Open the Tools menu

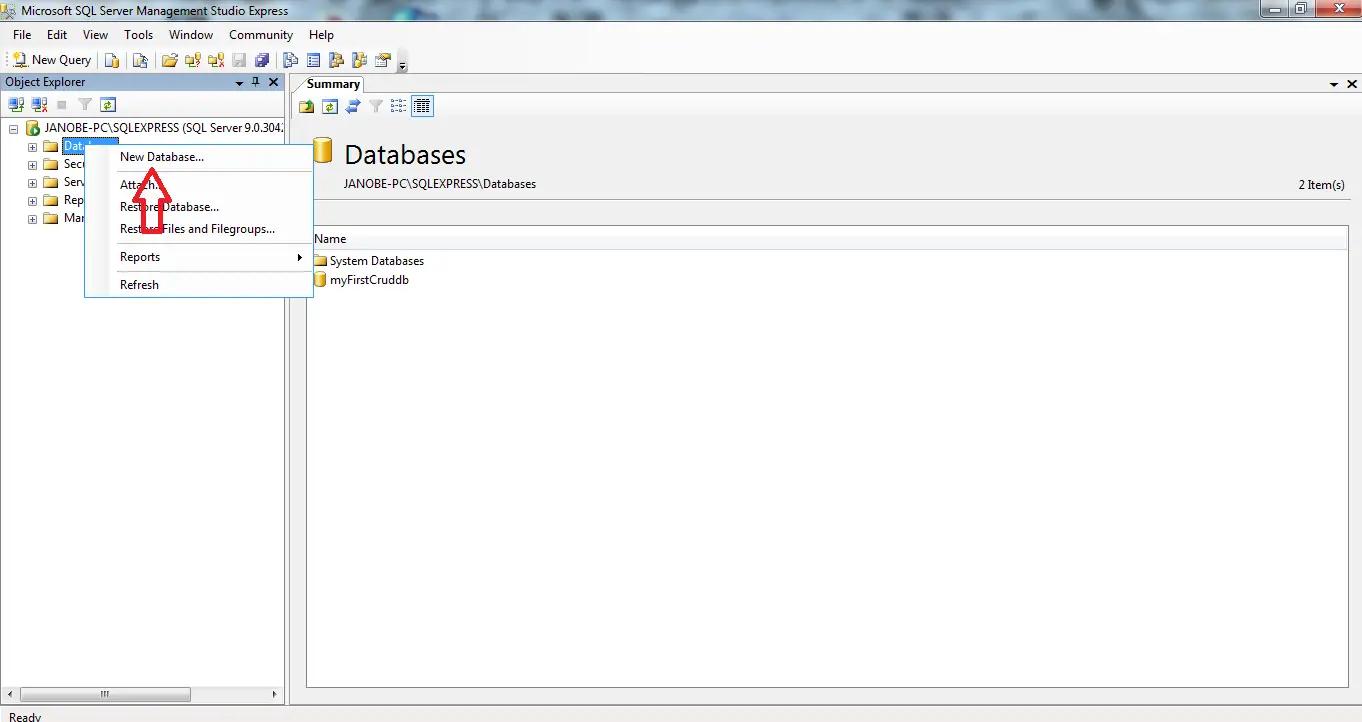pos(139,35)
